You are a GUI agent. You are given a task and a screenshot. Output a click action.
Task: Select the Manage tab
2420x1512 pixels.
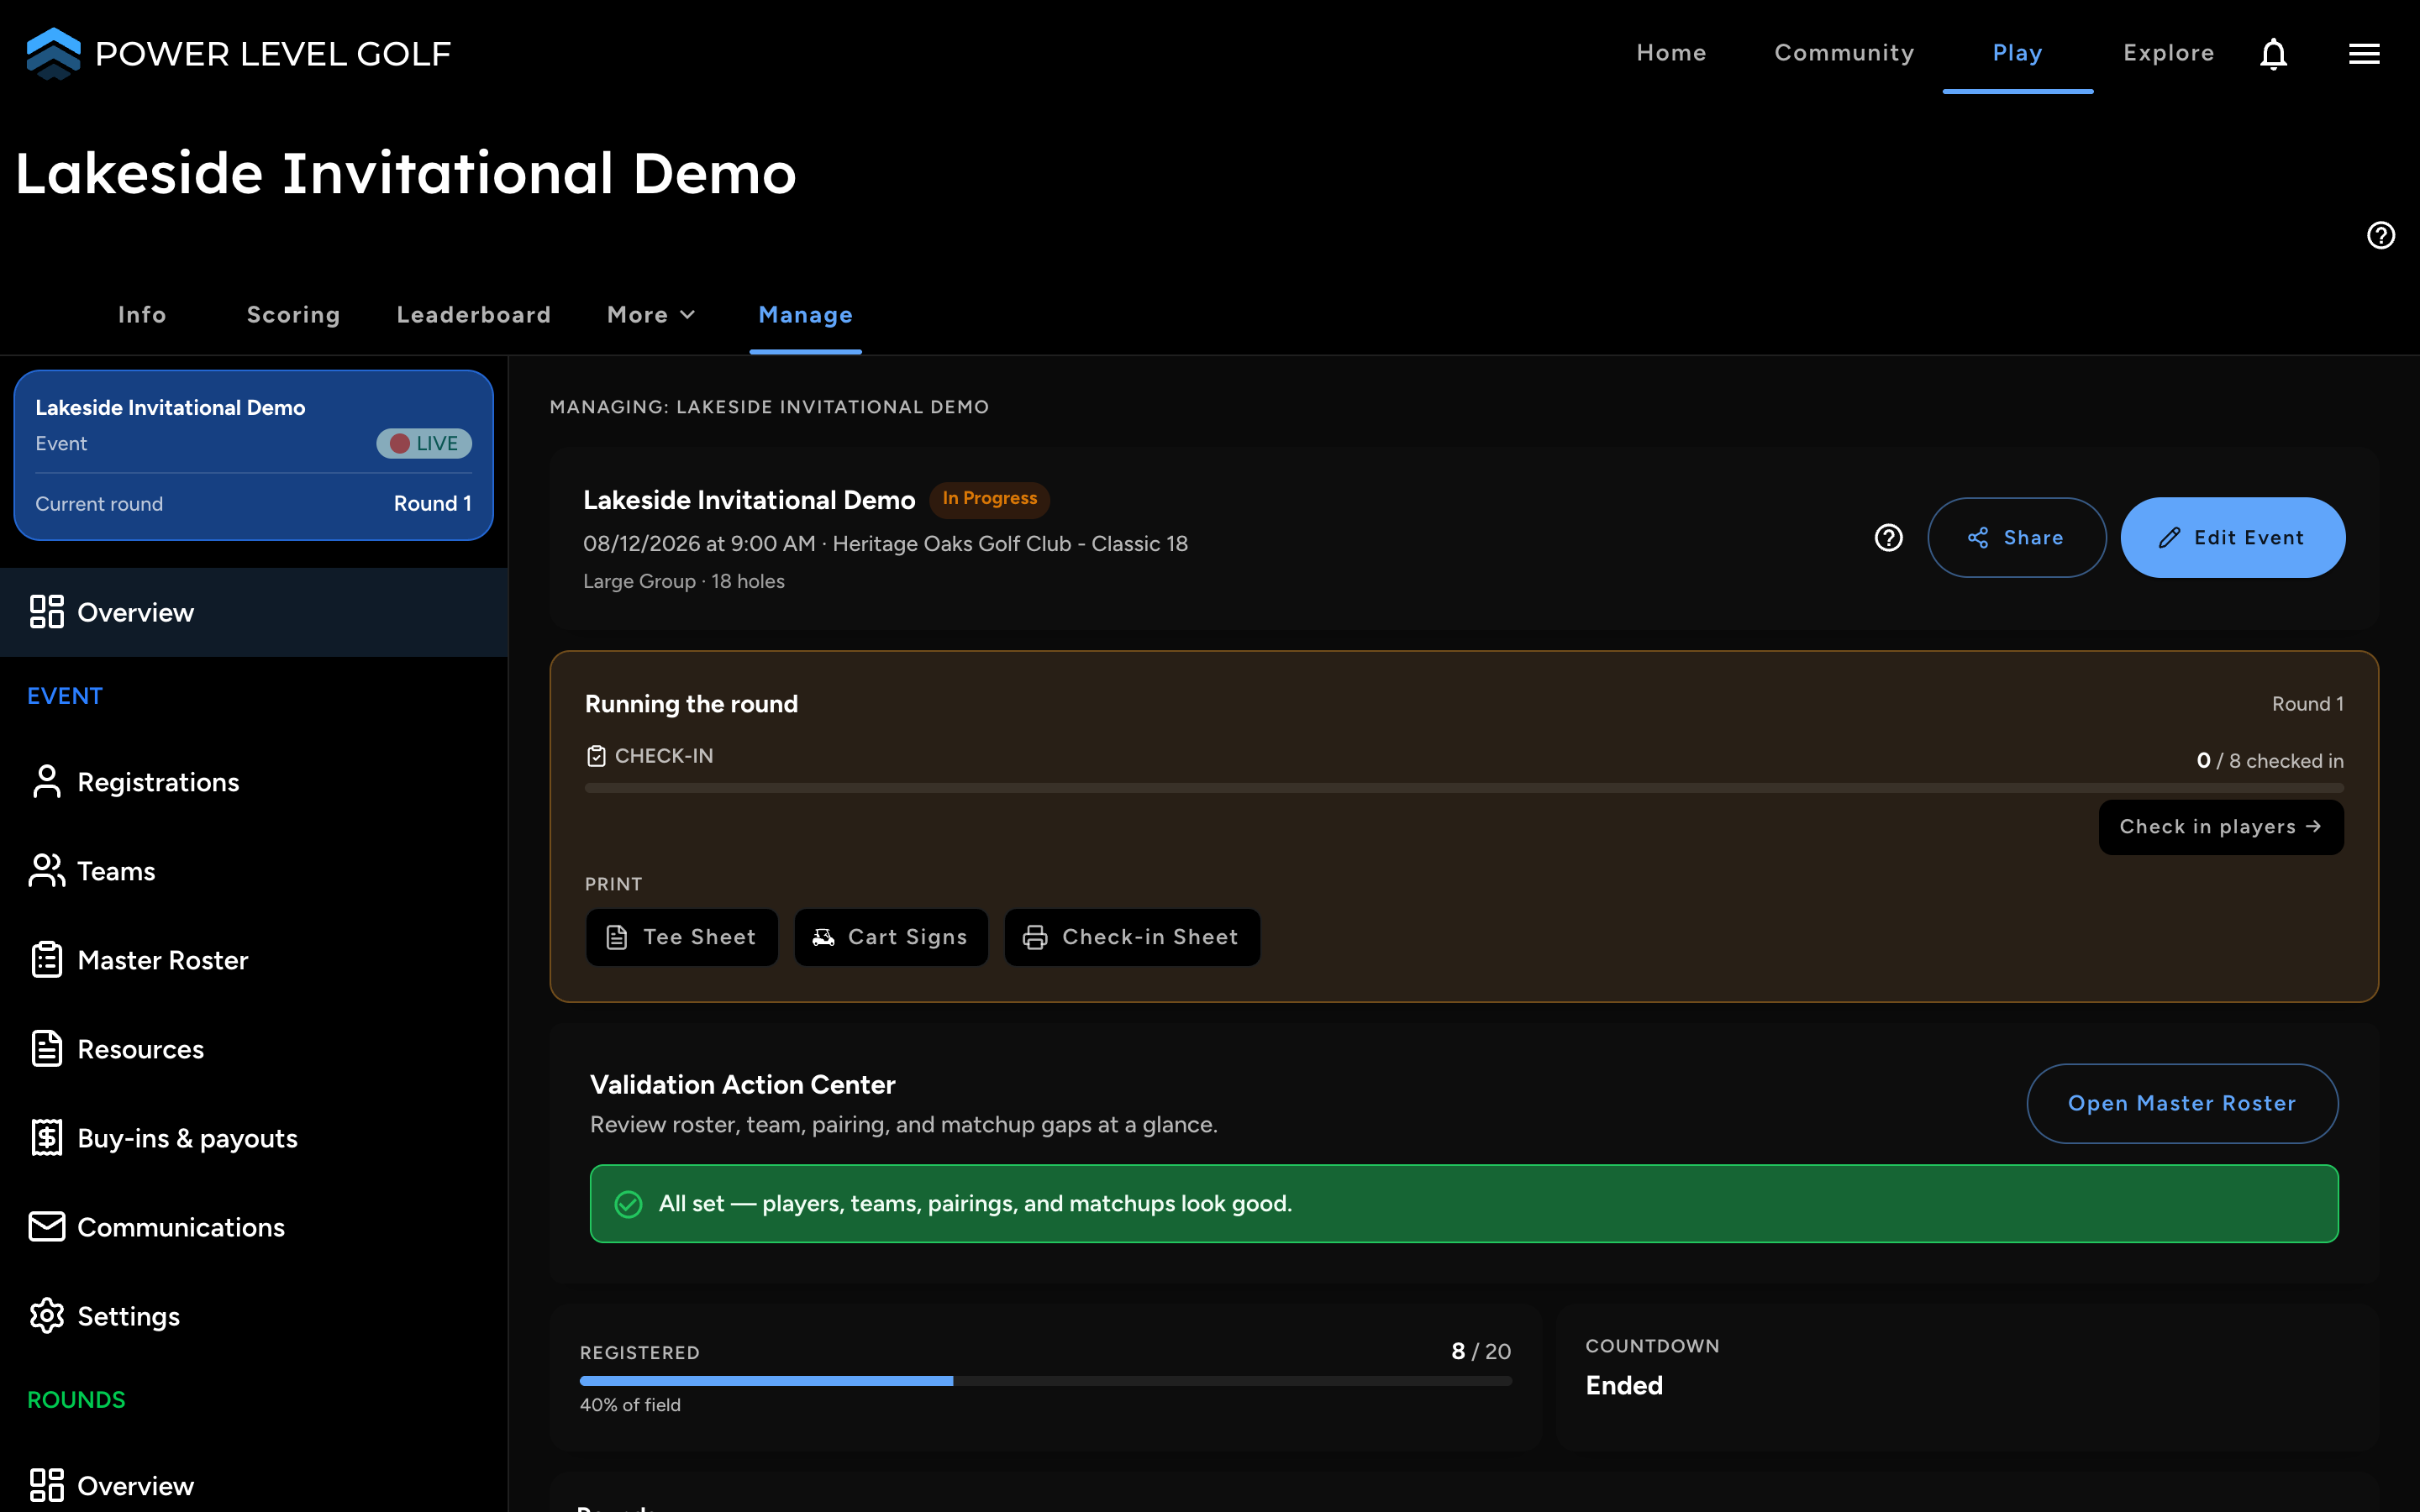click(x=805, y=315)
